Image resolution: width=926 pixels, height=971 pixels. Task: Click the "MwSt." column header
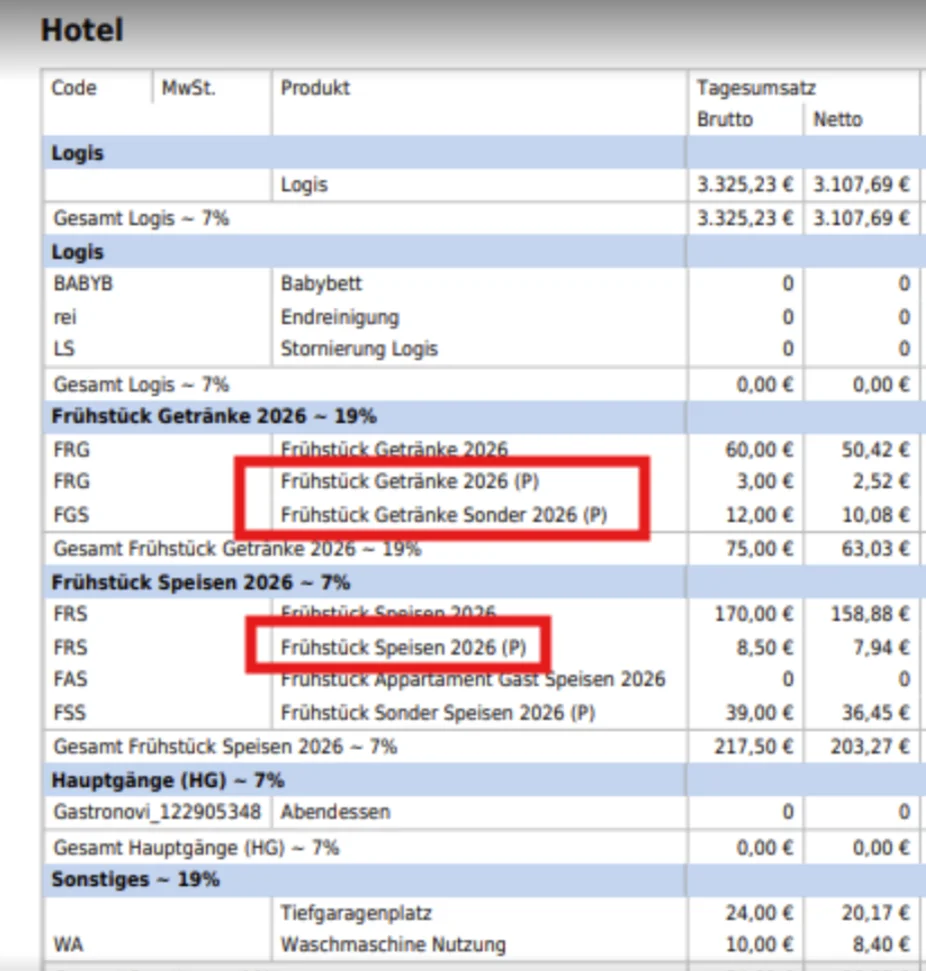188,88
